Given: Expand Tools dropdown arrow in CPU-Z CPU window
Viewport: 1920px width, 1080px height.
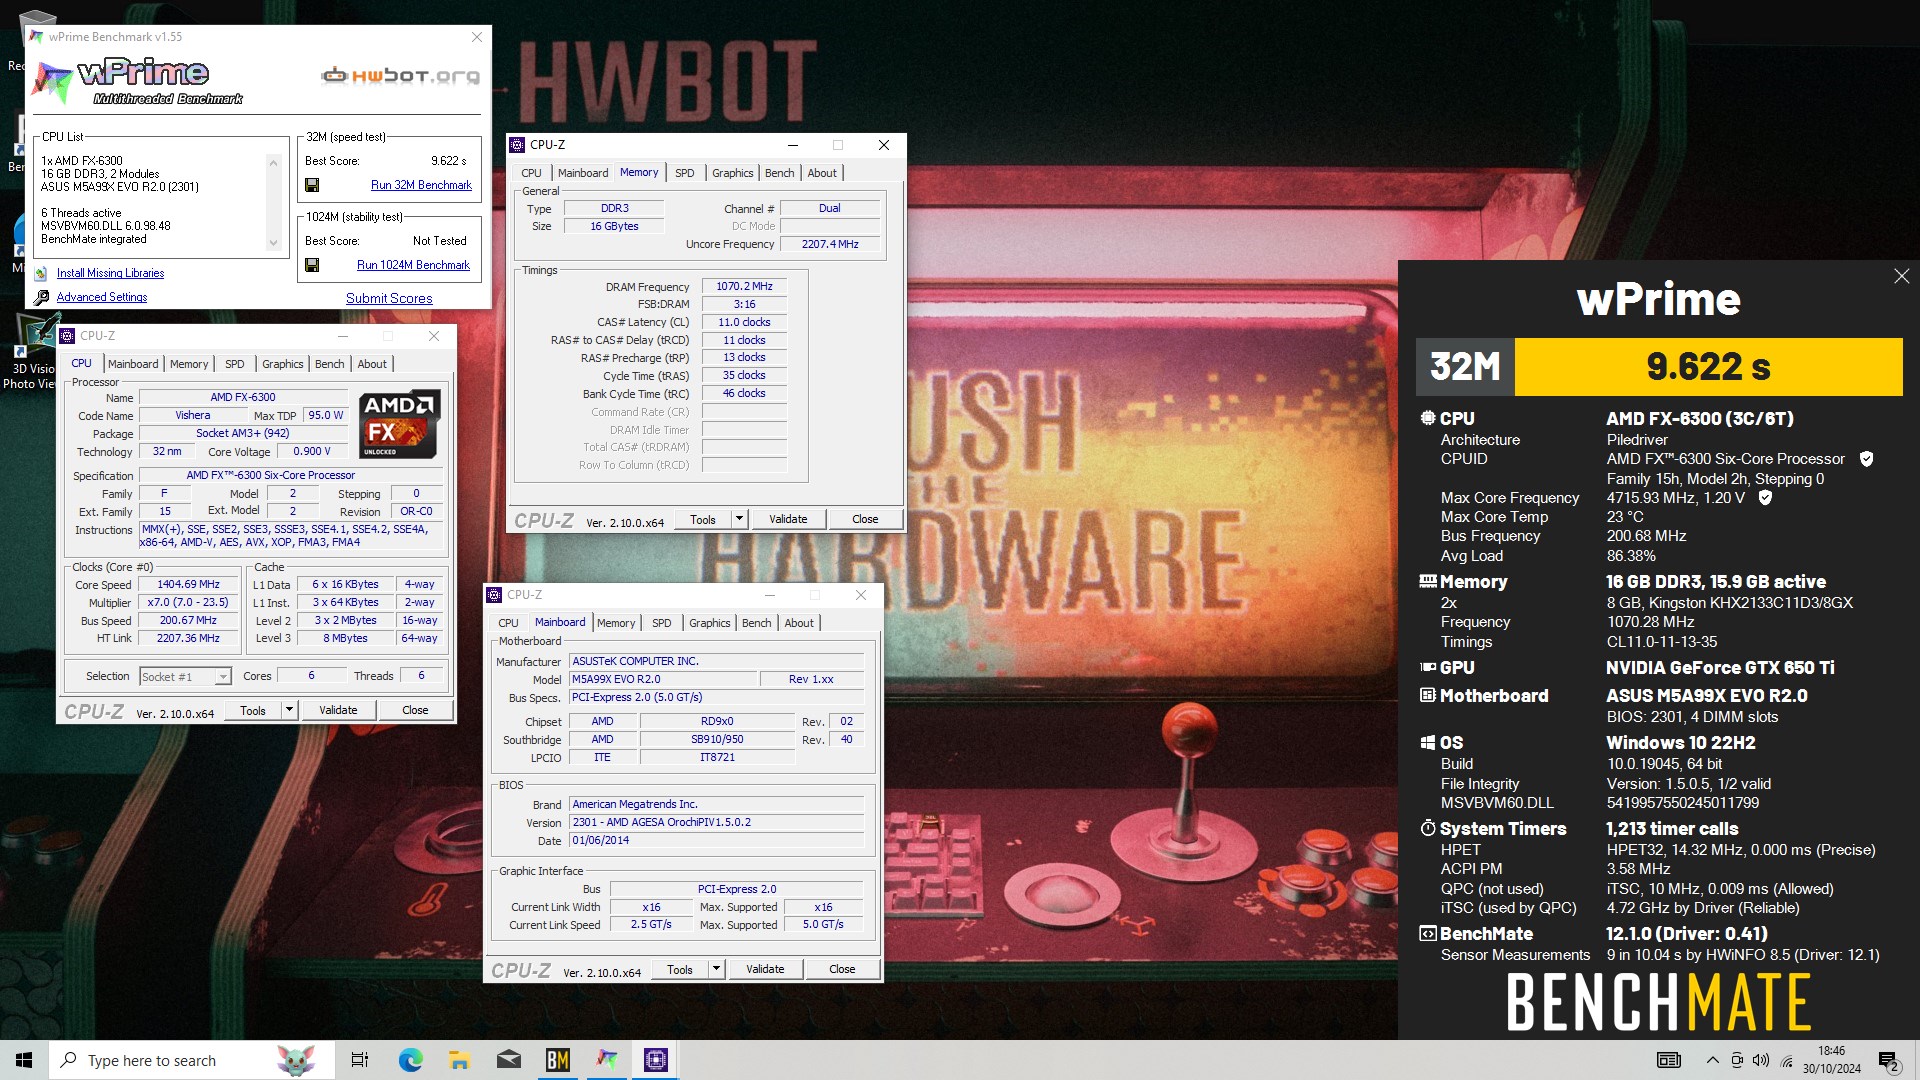Looking at the screenshot, I should click(289, 710).
